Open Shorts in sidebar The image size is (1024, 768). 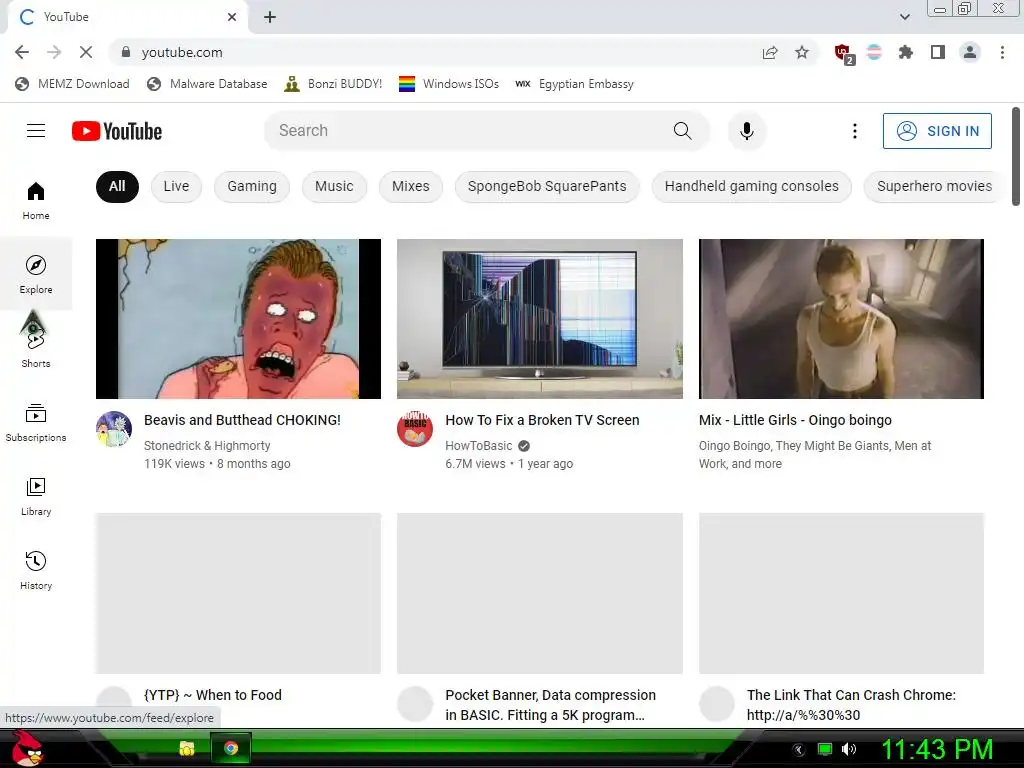pyautogui.click(x=36, y=348)
